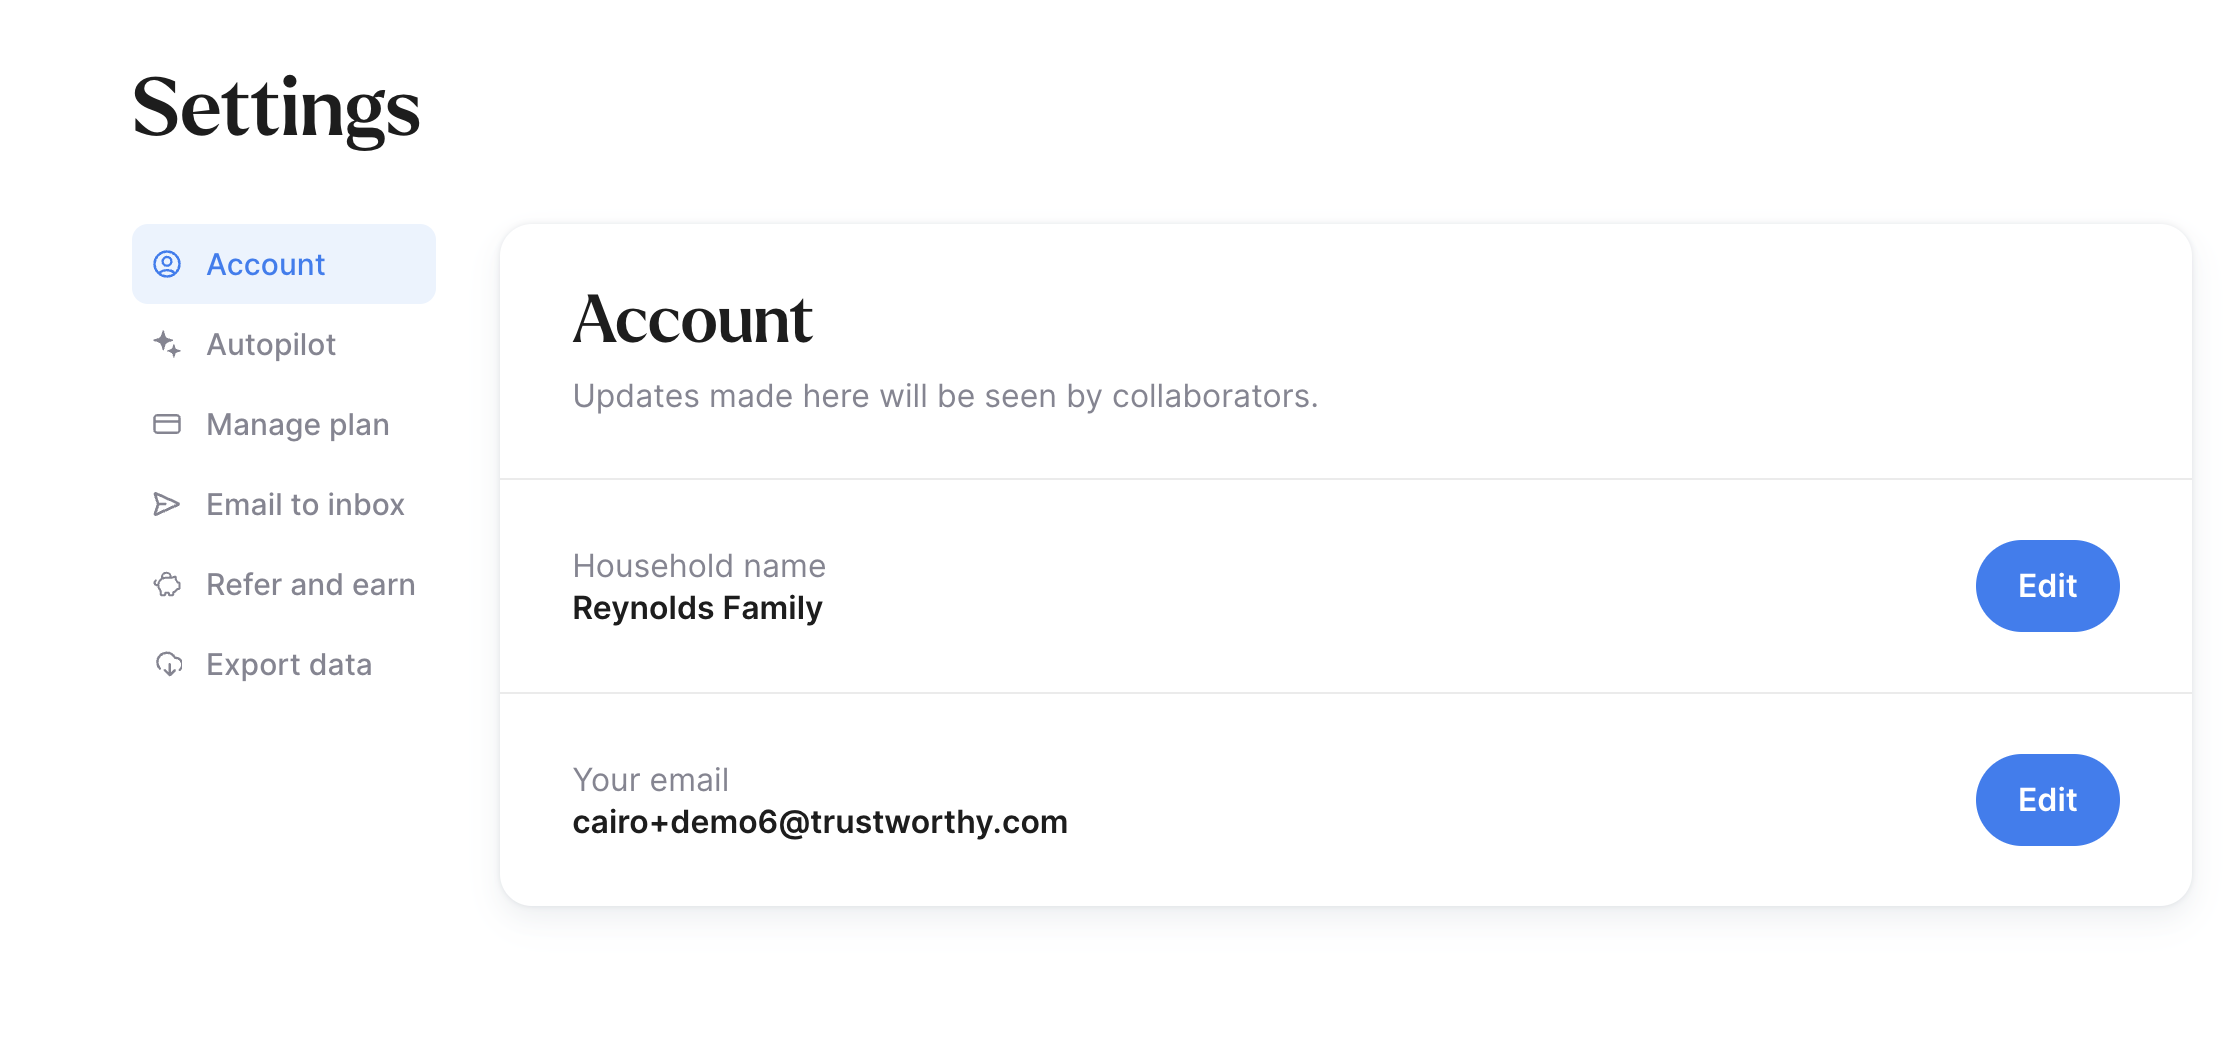
Task: Open the Manage plan page
Action: (284, 424)
